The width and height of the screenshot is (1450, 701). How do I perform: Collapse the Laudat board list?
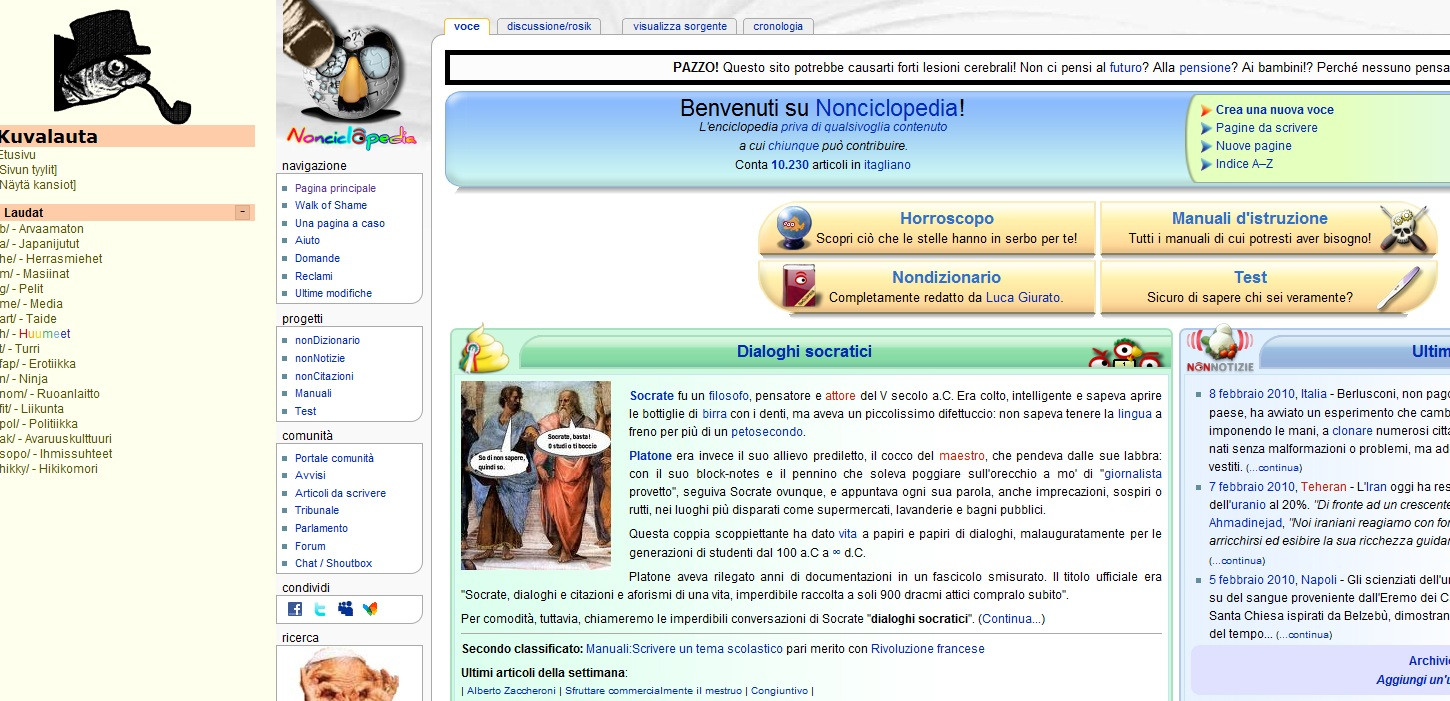[242, 212]
